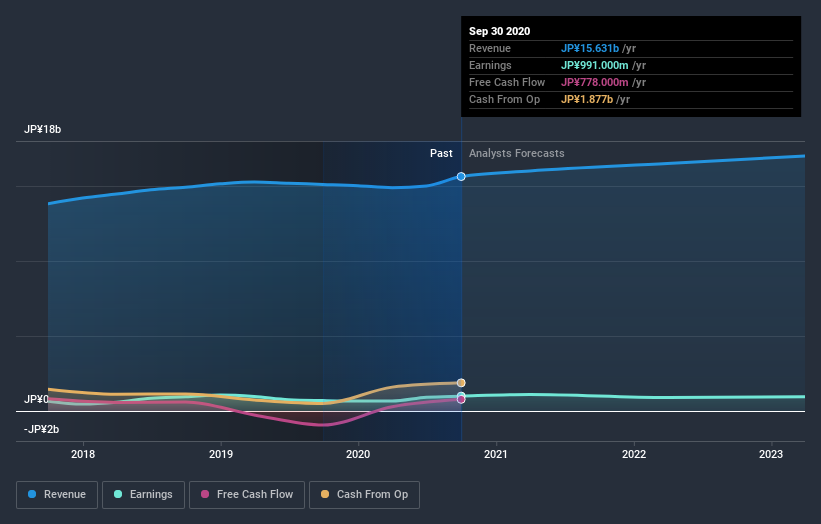Click the 2021 x-axis label
The image size is (821, 524).
[496, 454]
